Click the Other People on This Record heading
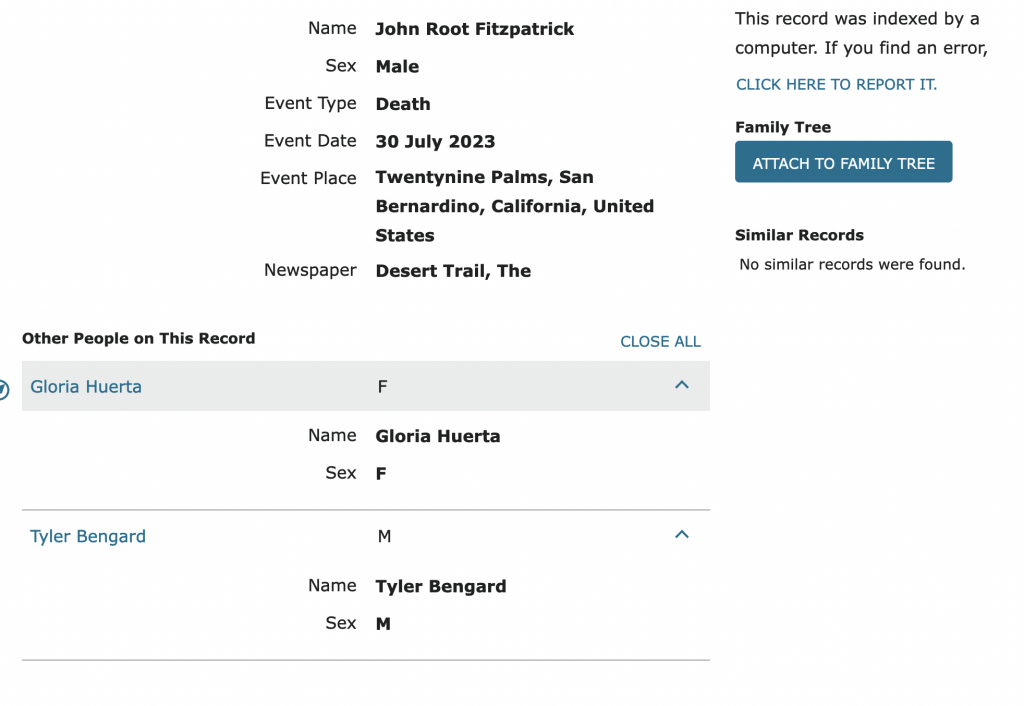Screen dimensions: 1024x706 (138, 338)
